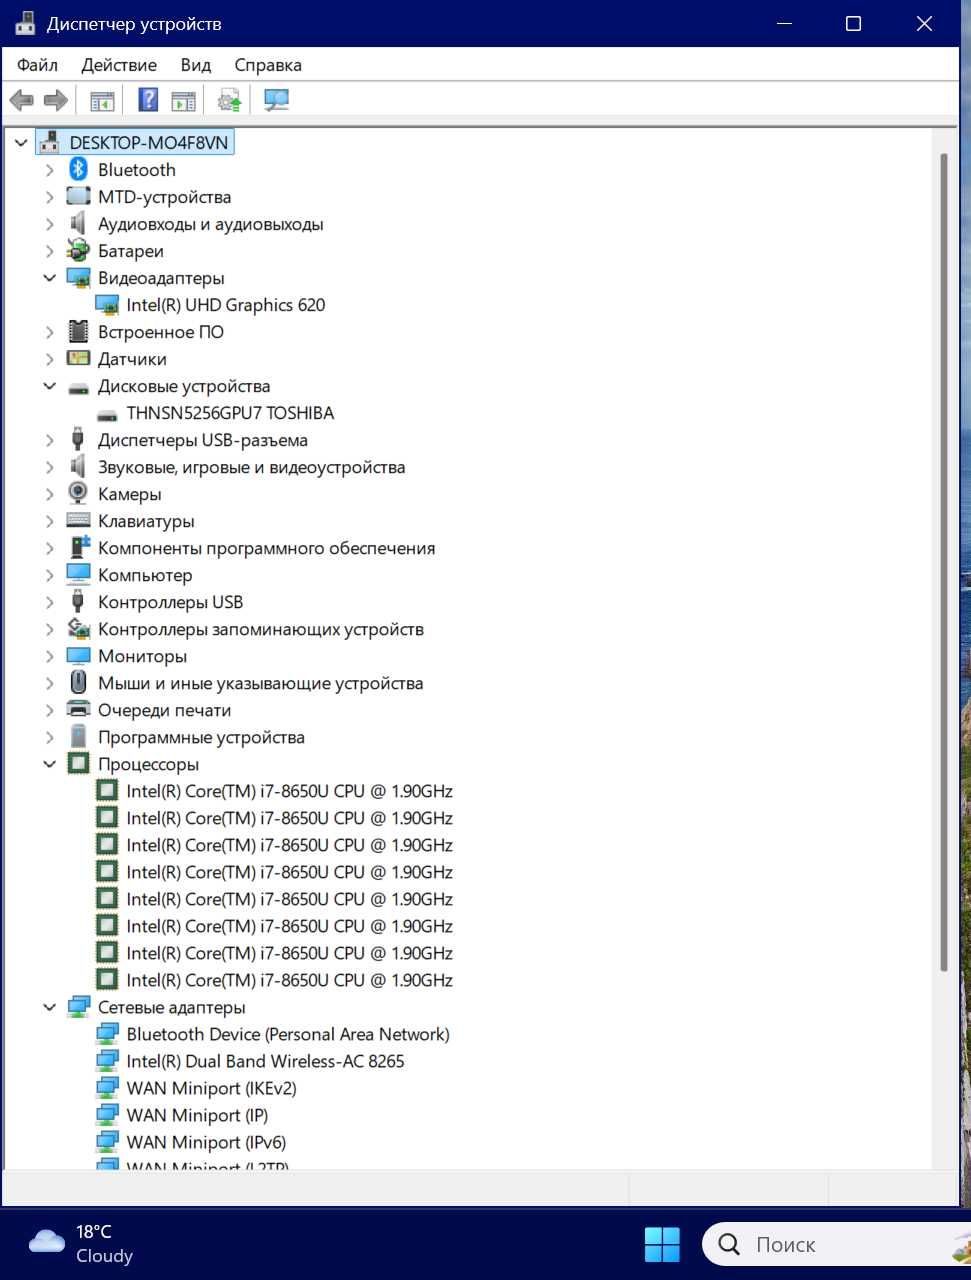
Task: Click the Forward arrow in the toolbar
Action: pyautogui.click(x=56, y=100)
